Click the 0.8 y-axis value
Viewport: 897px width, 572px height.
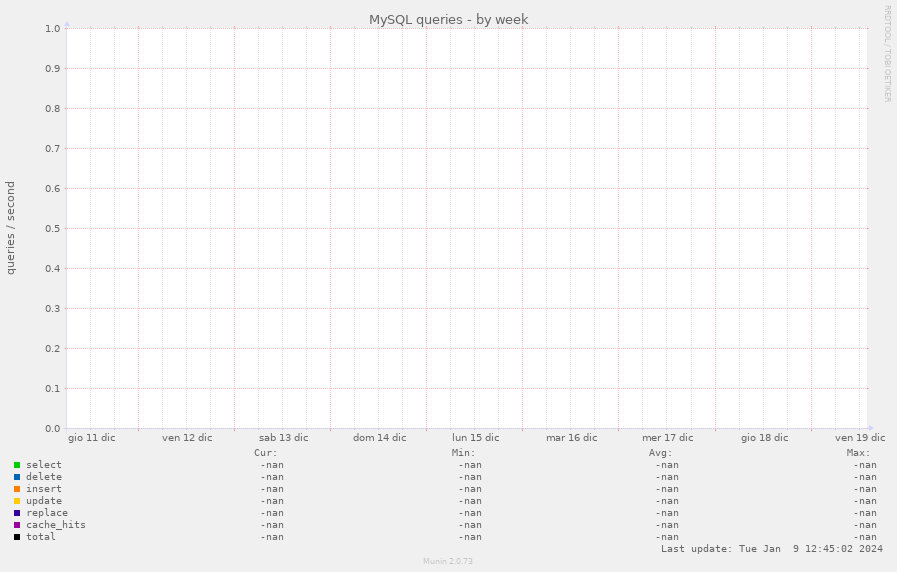coord(53,109)
